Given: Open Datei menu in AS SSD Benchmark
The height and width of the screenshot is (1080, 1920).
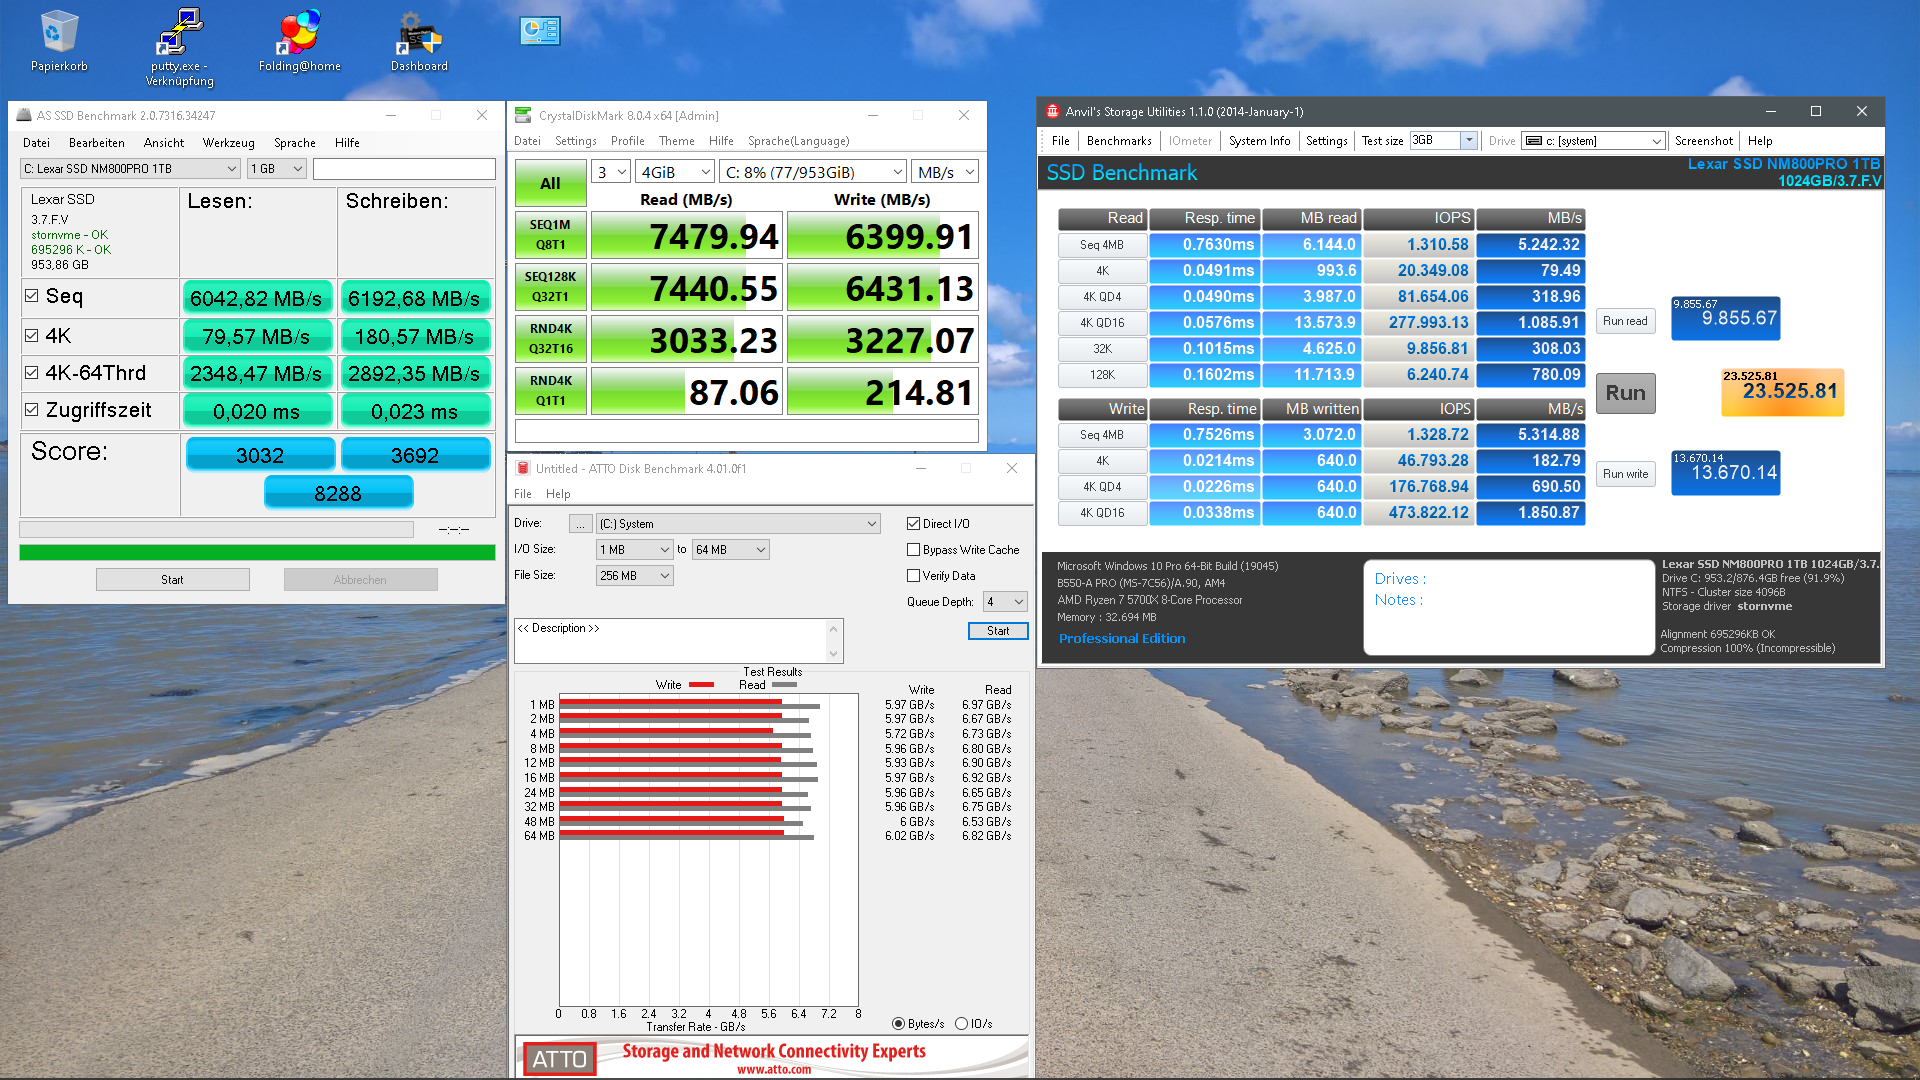Looking at the screenshot, I should [36, 143].
